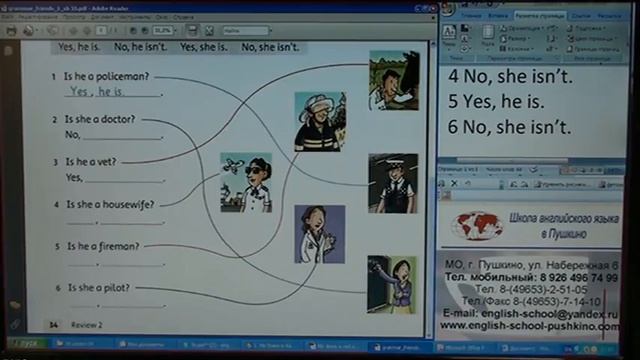Go to the previous page in Adobe Reader
The image size is (640, 360).
click(x=73, y=31)
